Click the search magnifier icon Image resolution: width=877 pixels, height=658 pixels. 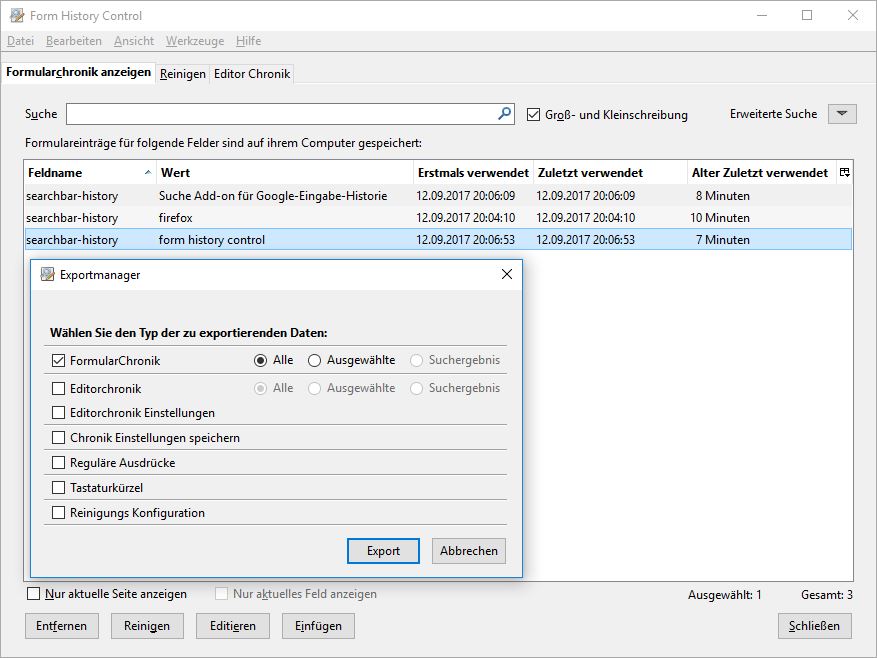point(505,114)
